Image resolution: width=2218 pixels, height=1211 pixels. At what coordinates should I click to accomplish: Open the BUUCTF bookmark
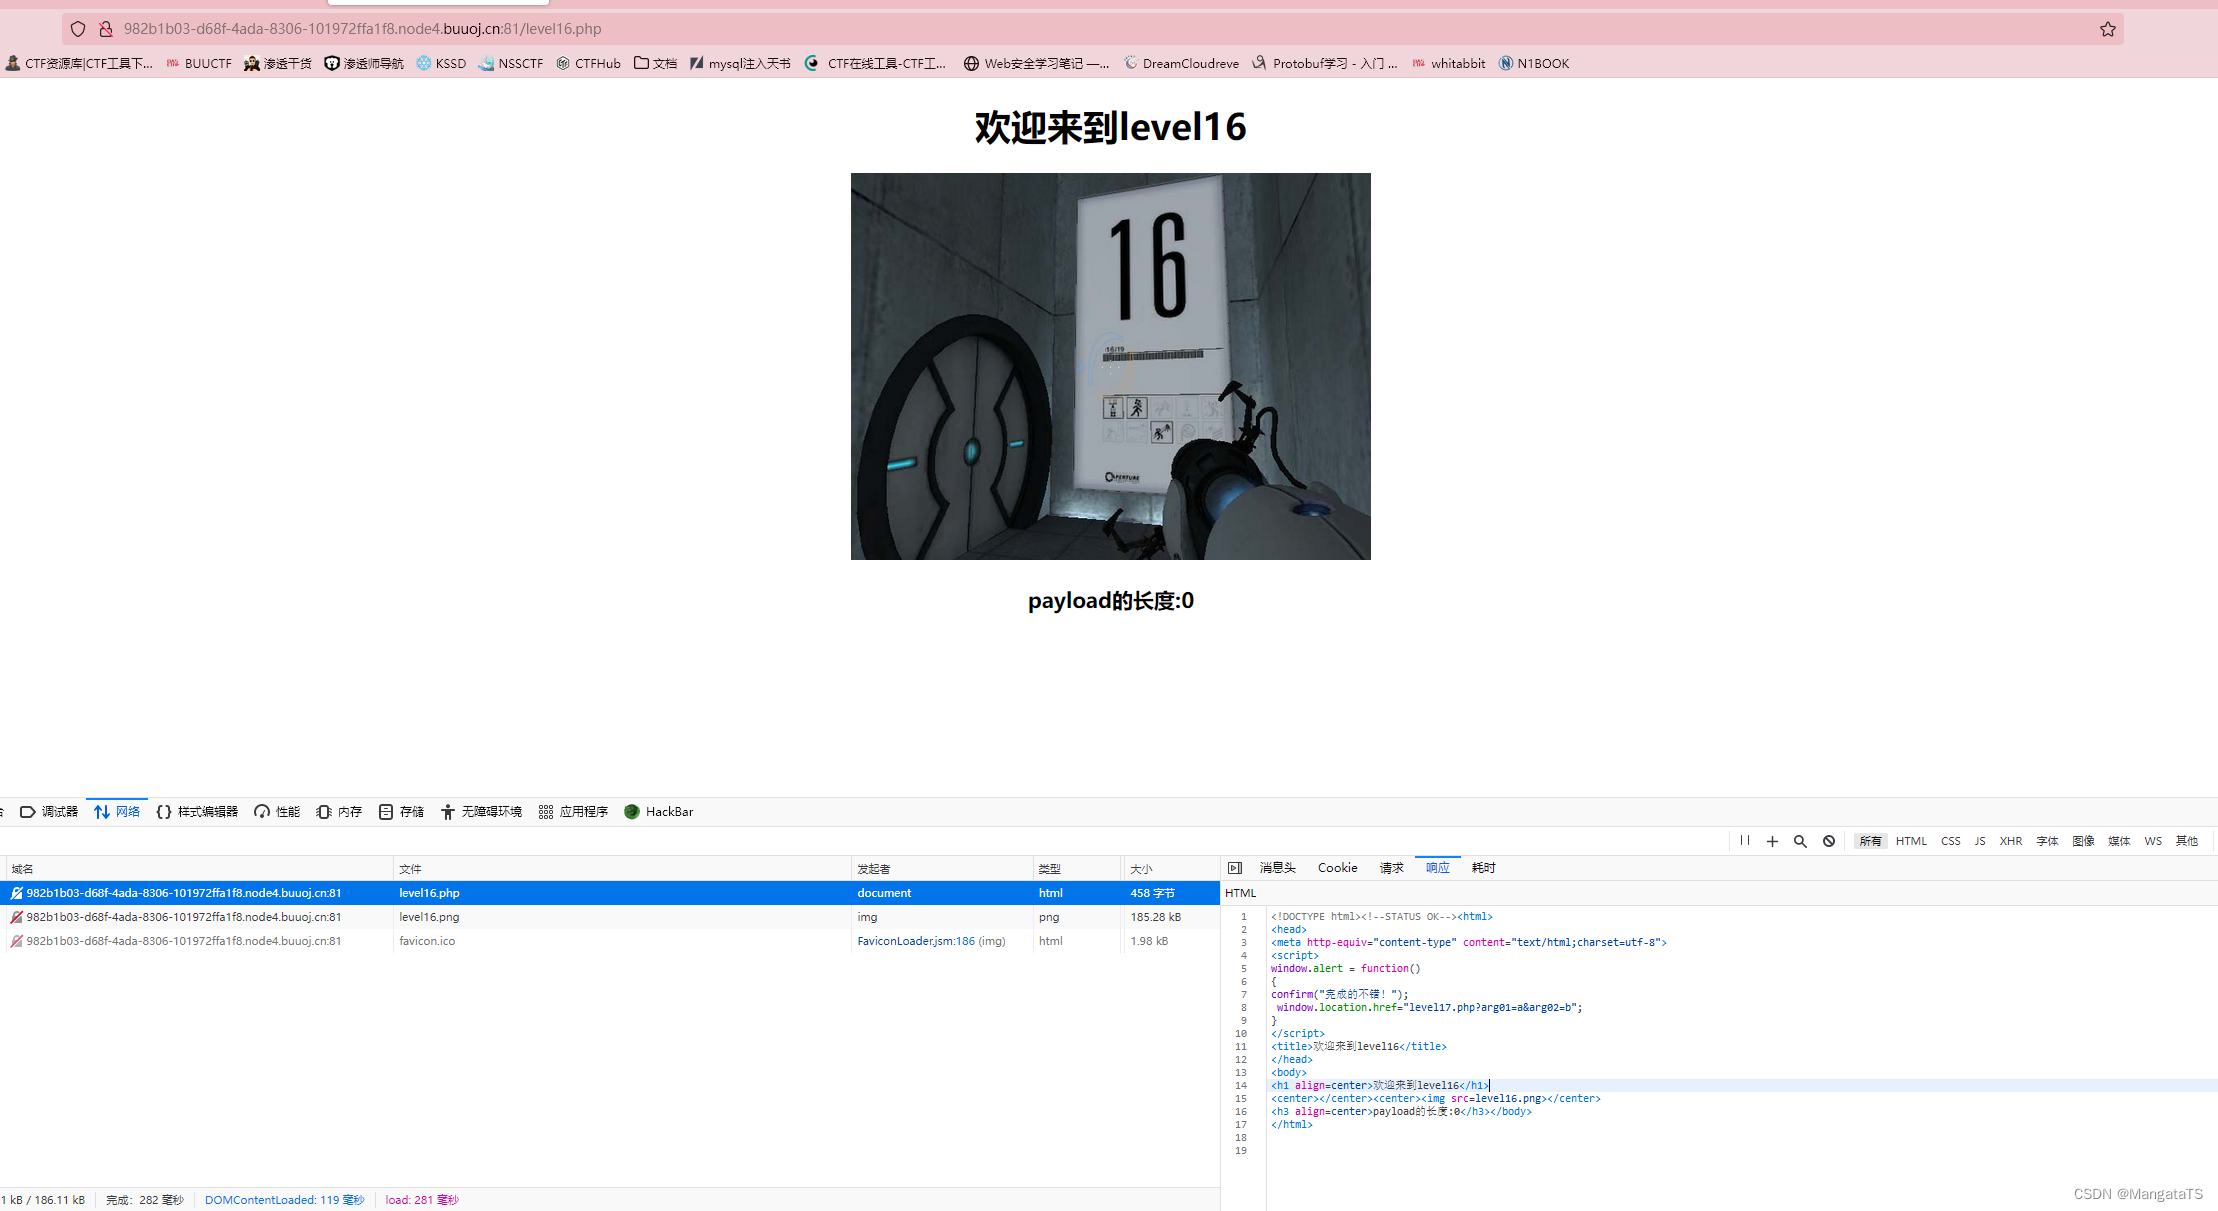tap(199, 63)
